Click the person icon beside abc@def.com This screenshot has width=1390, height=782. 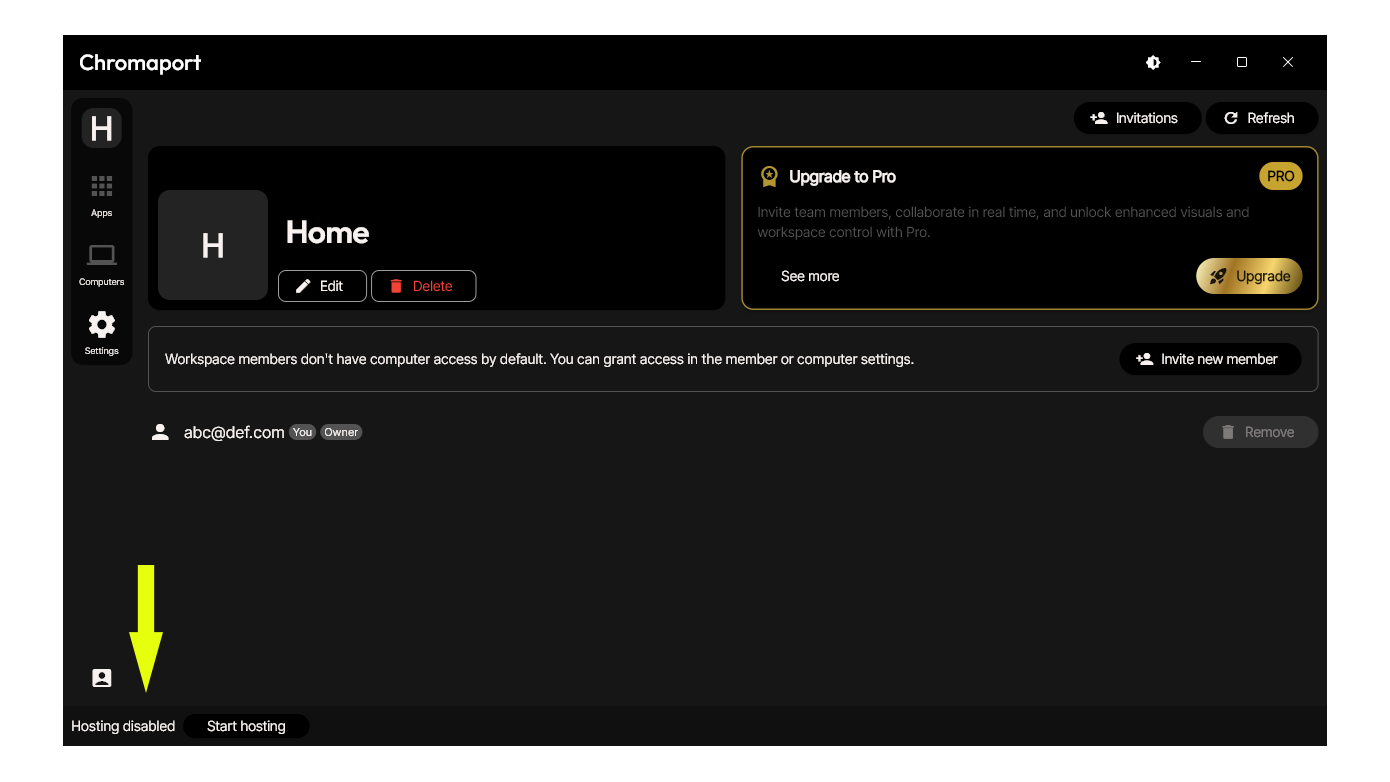(160, 432)
